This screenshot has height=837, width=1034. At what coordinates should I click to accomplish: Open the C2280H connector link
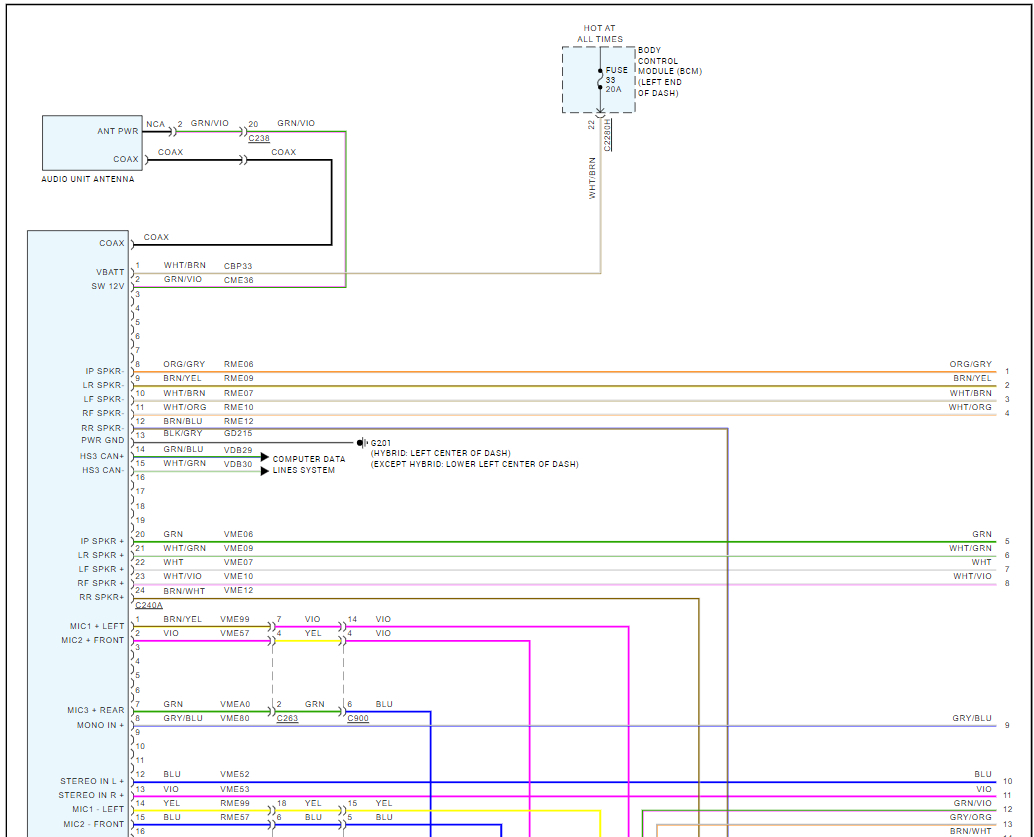click(607, 134)
